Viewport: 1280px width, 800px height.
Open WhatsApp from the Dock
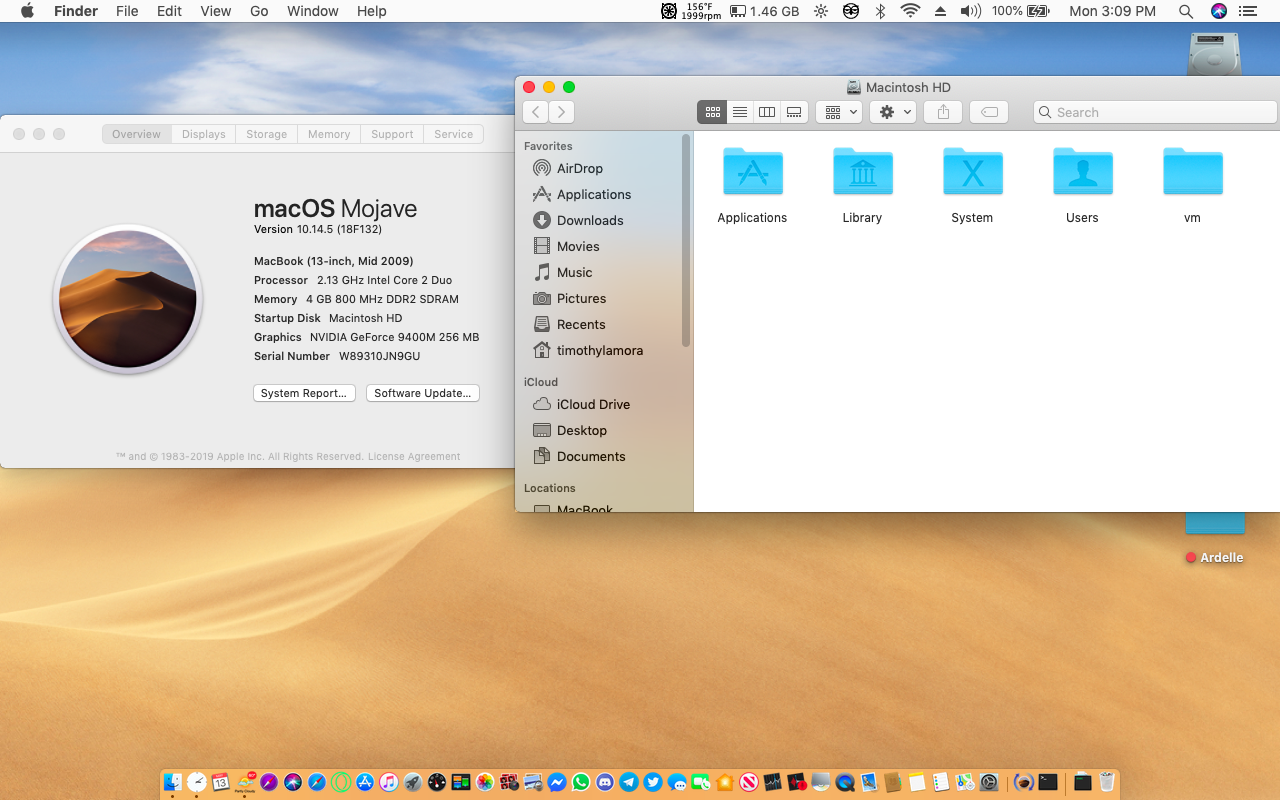(x=581, y=782)
